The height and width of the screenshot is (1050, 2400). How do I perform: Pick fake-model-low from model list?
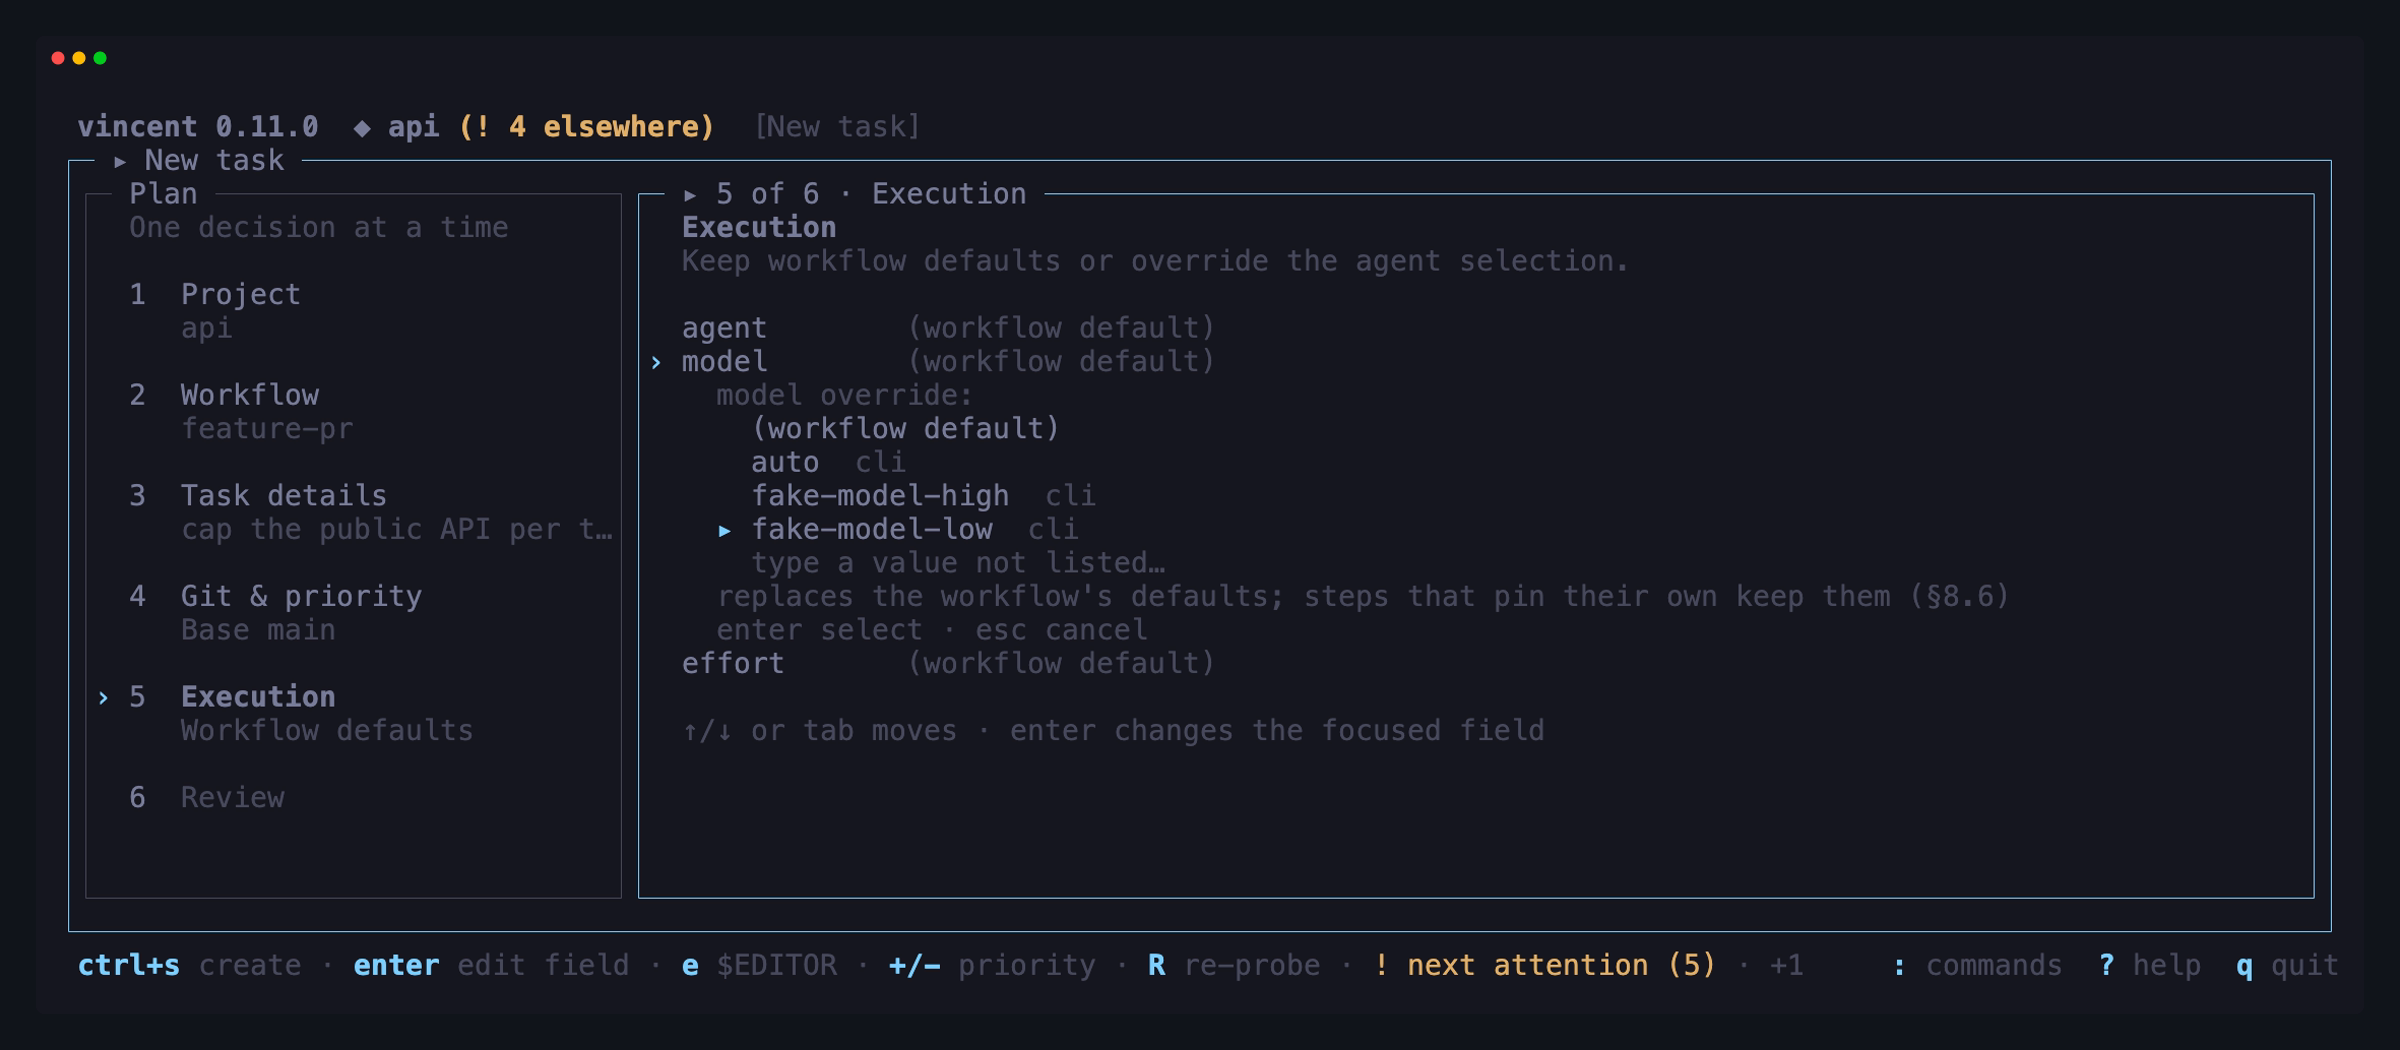click(914, 529)
